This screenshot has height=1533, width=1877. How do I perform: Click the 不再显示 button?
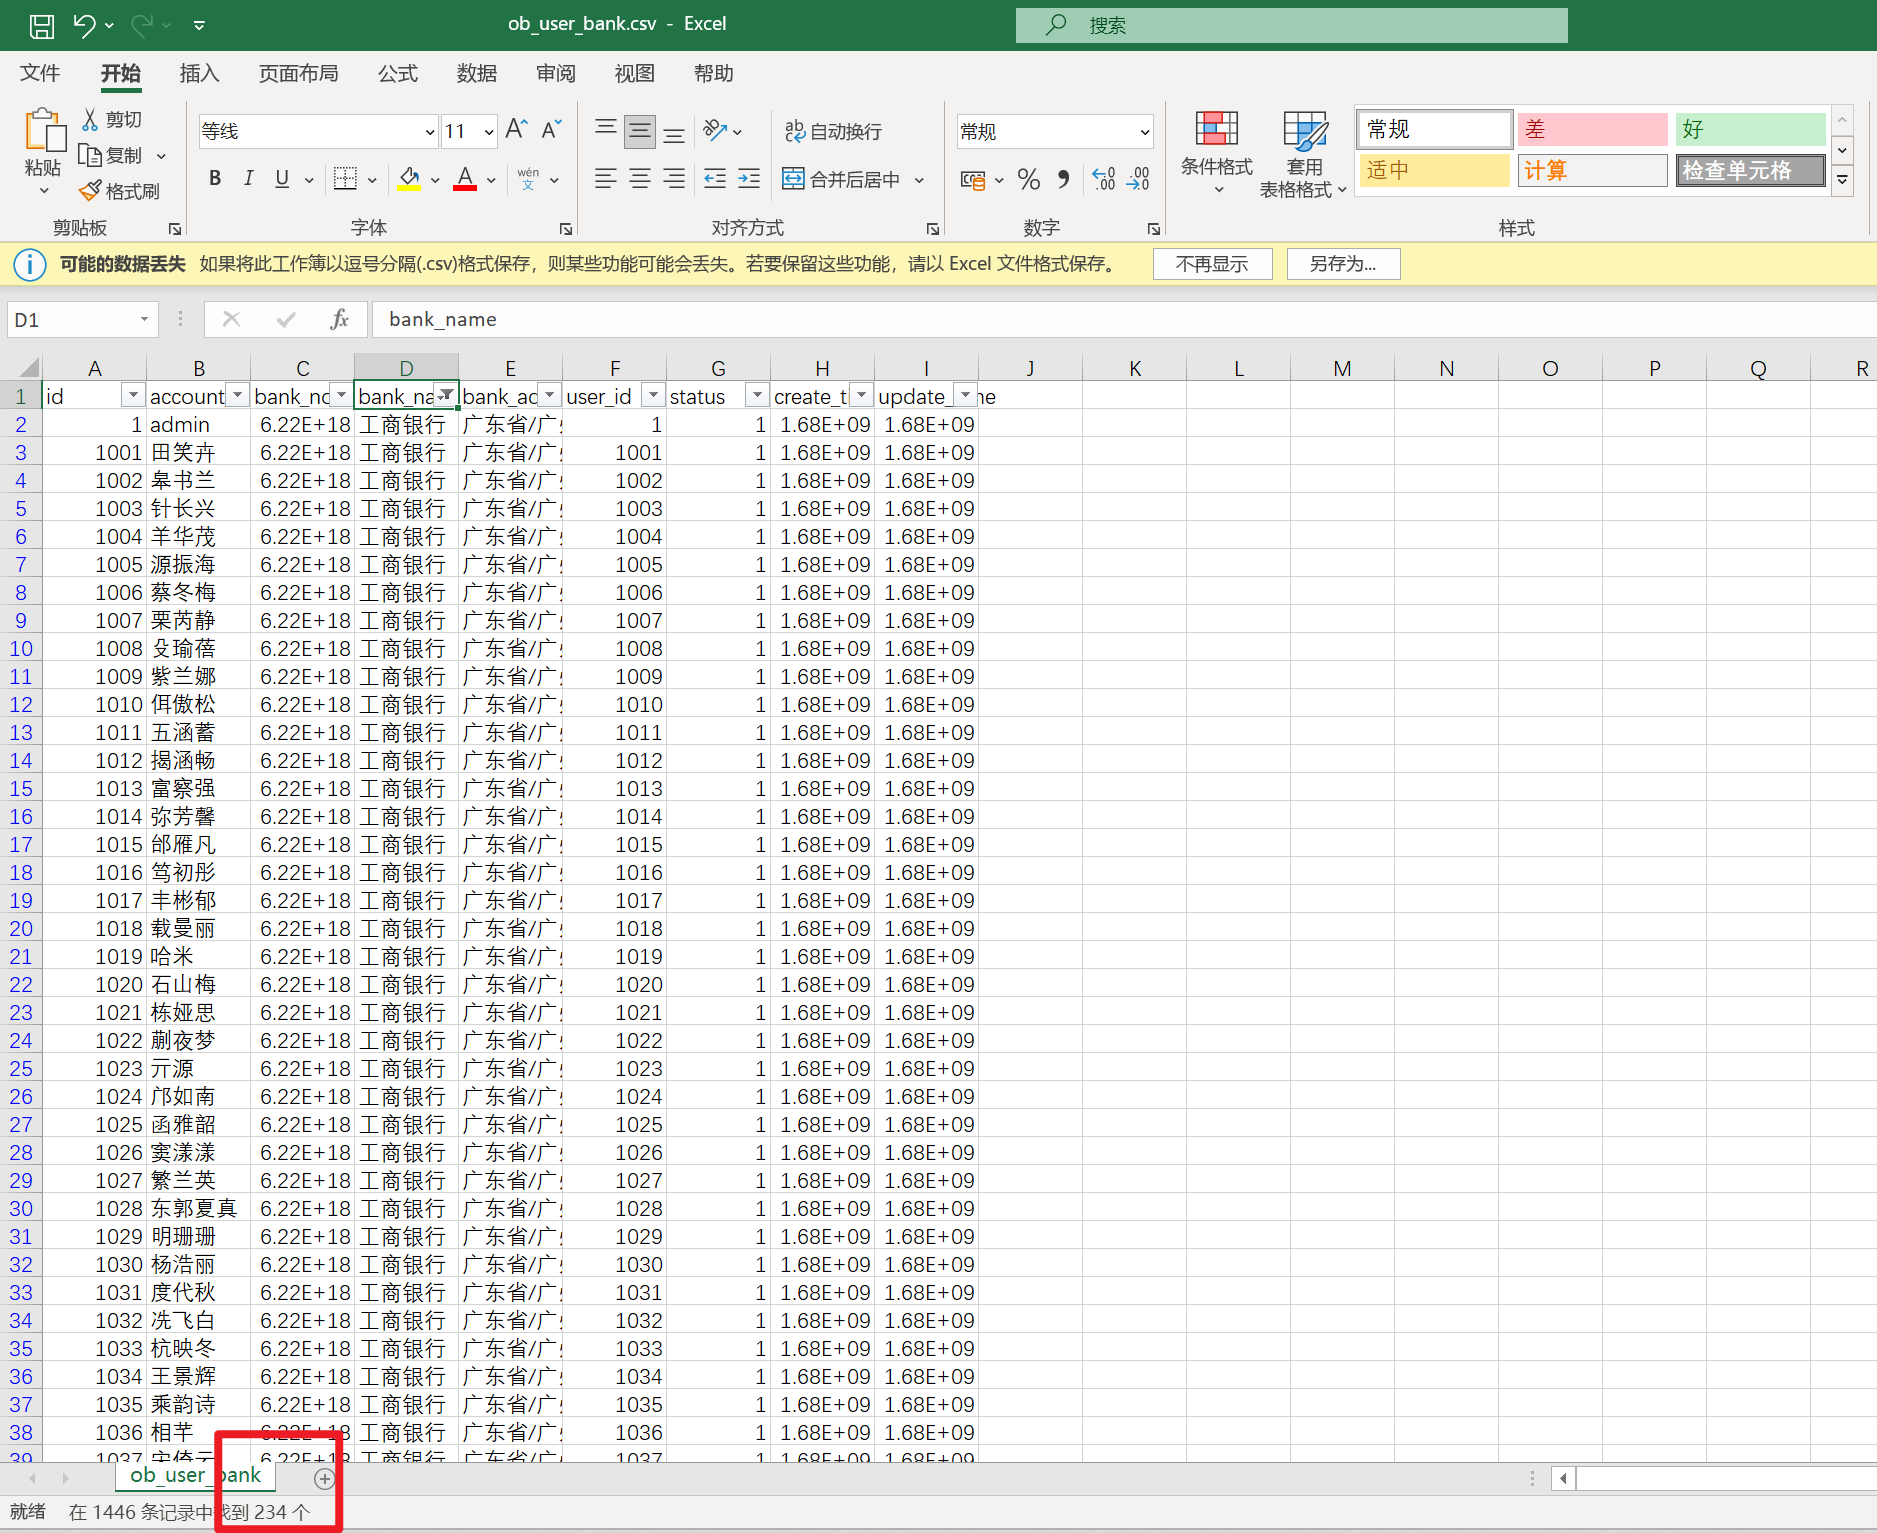(1212, 264)
